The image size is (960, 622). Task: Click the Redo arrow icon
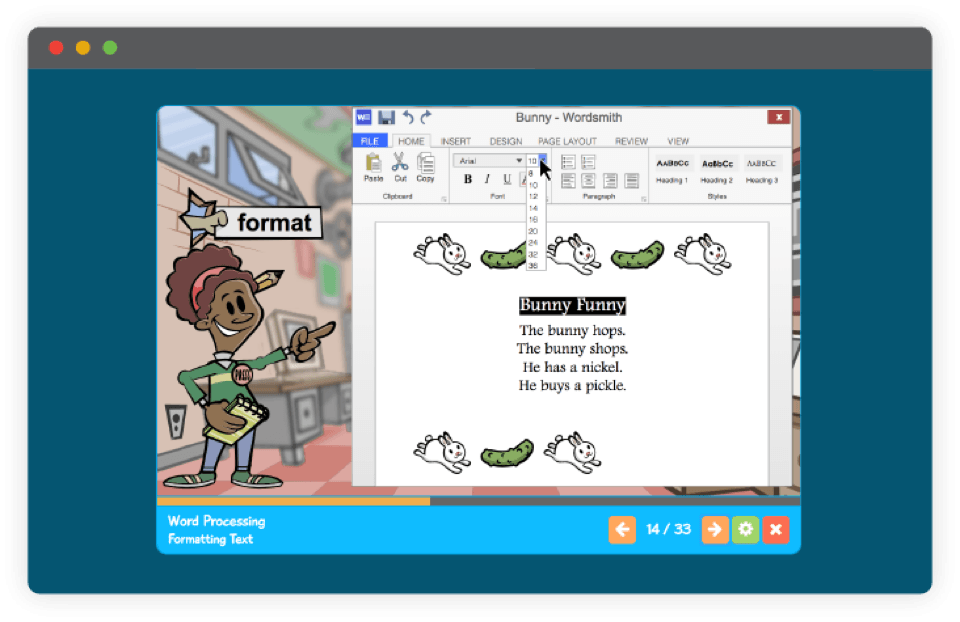(426, 117)
